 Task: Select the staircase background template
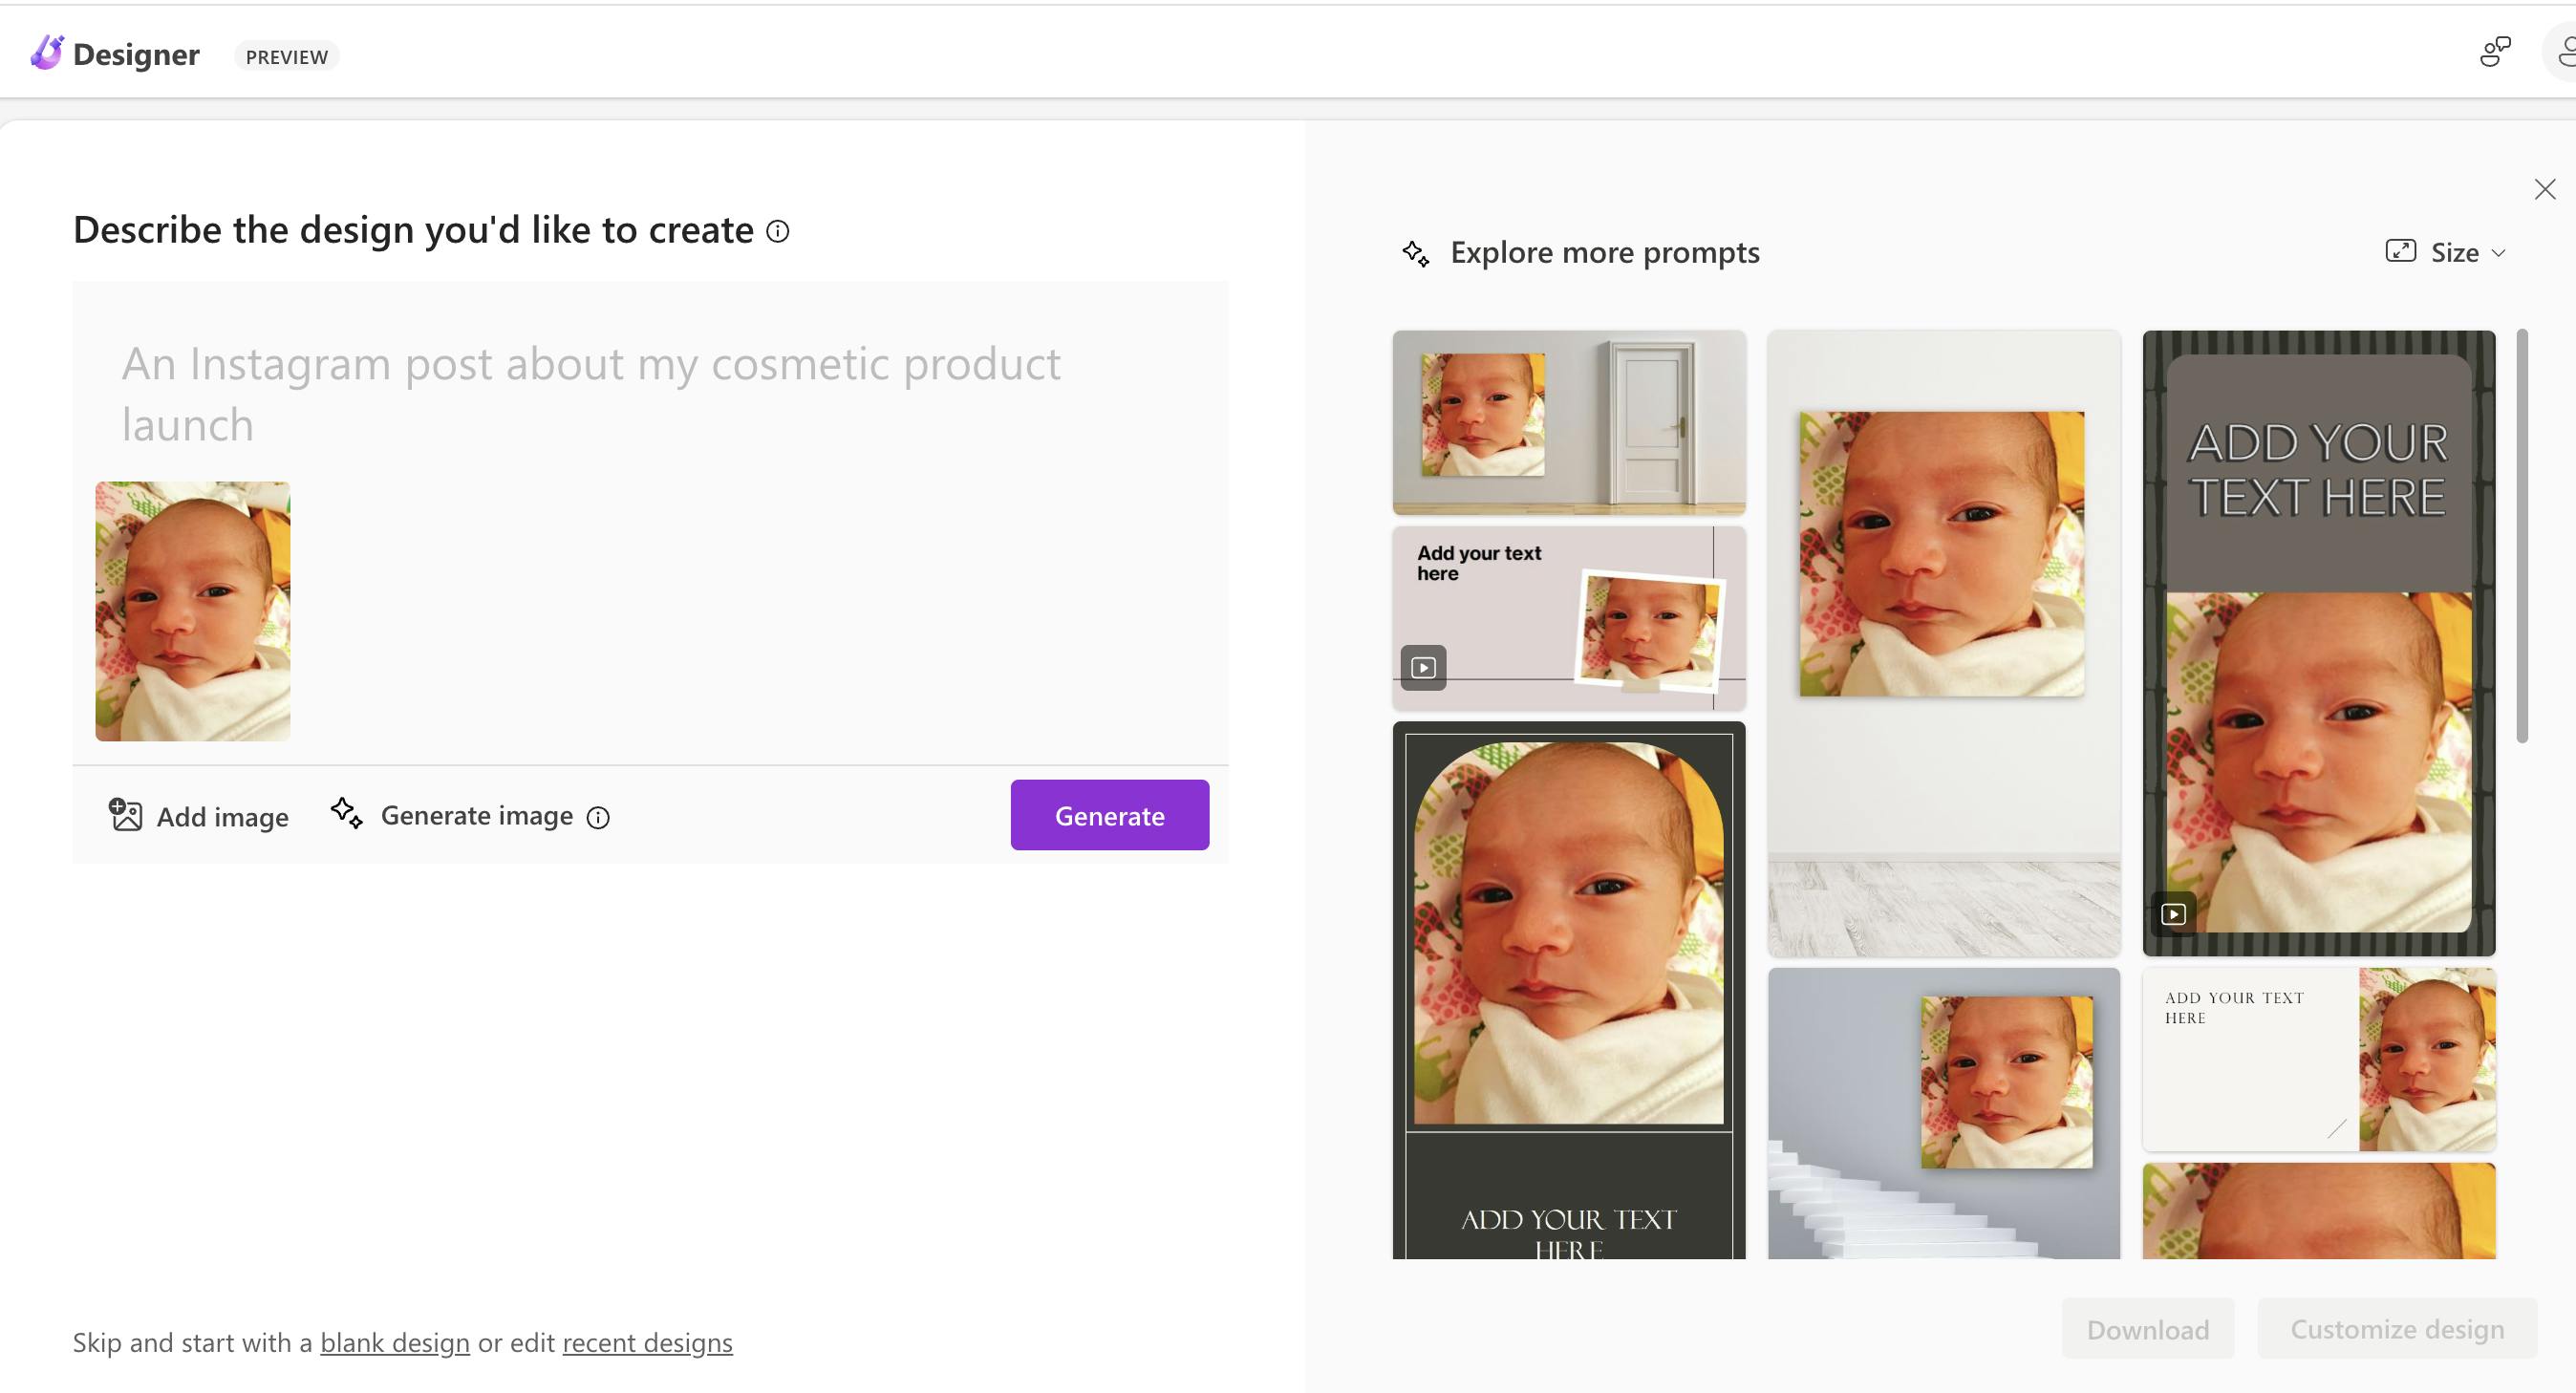point(1943,1112)
